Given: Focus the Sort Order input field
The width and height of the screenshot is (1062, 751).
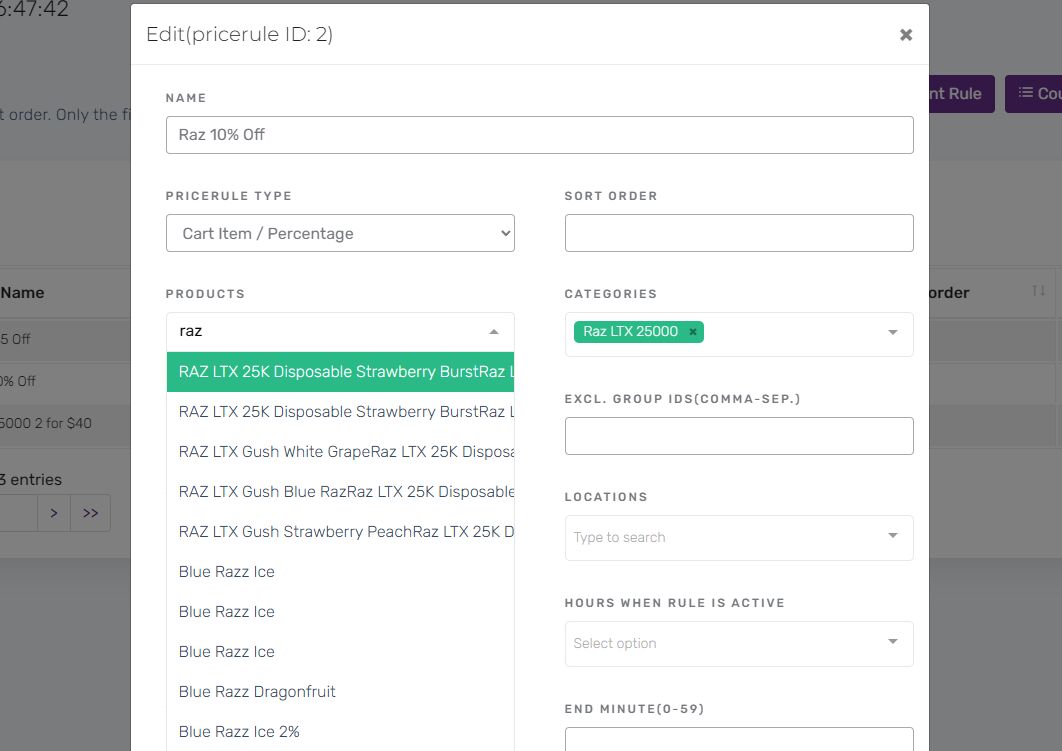Looking at the screenshot, I should [739, 233].
